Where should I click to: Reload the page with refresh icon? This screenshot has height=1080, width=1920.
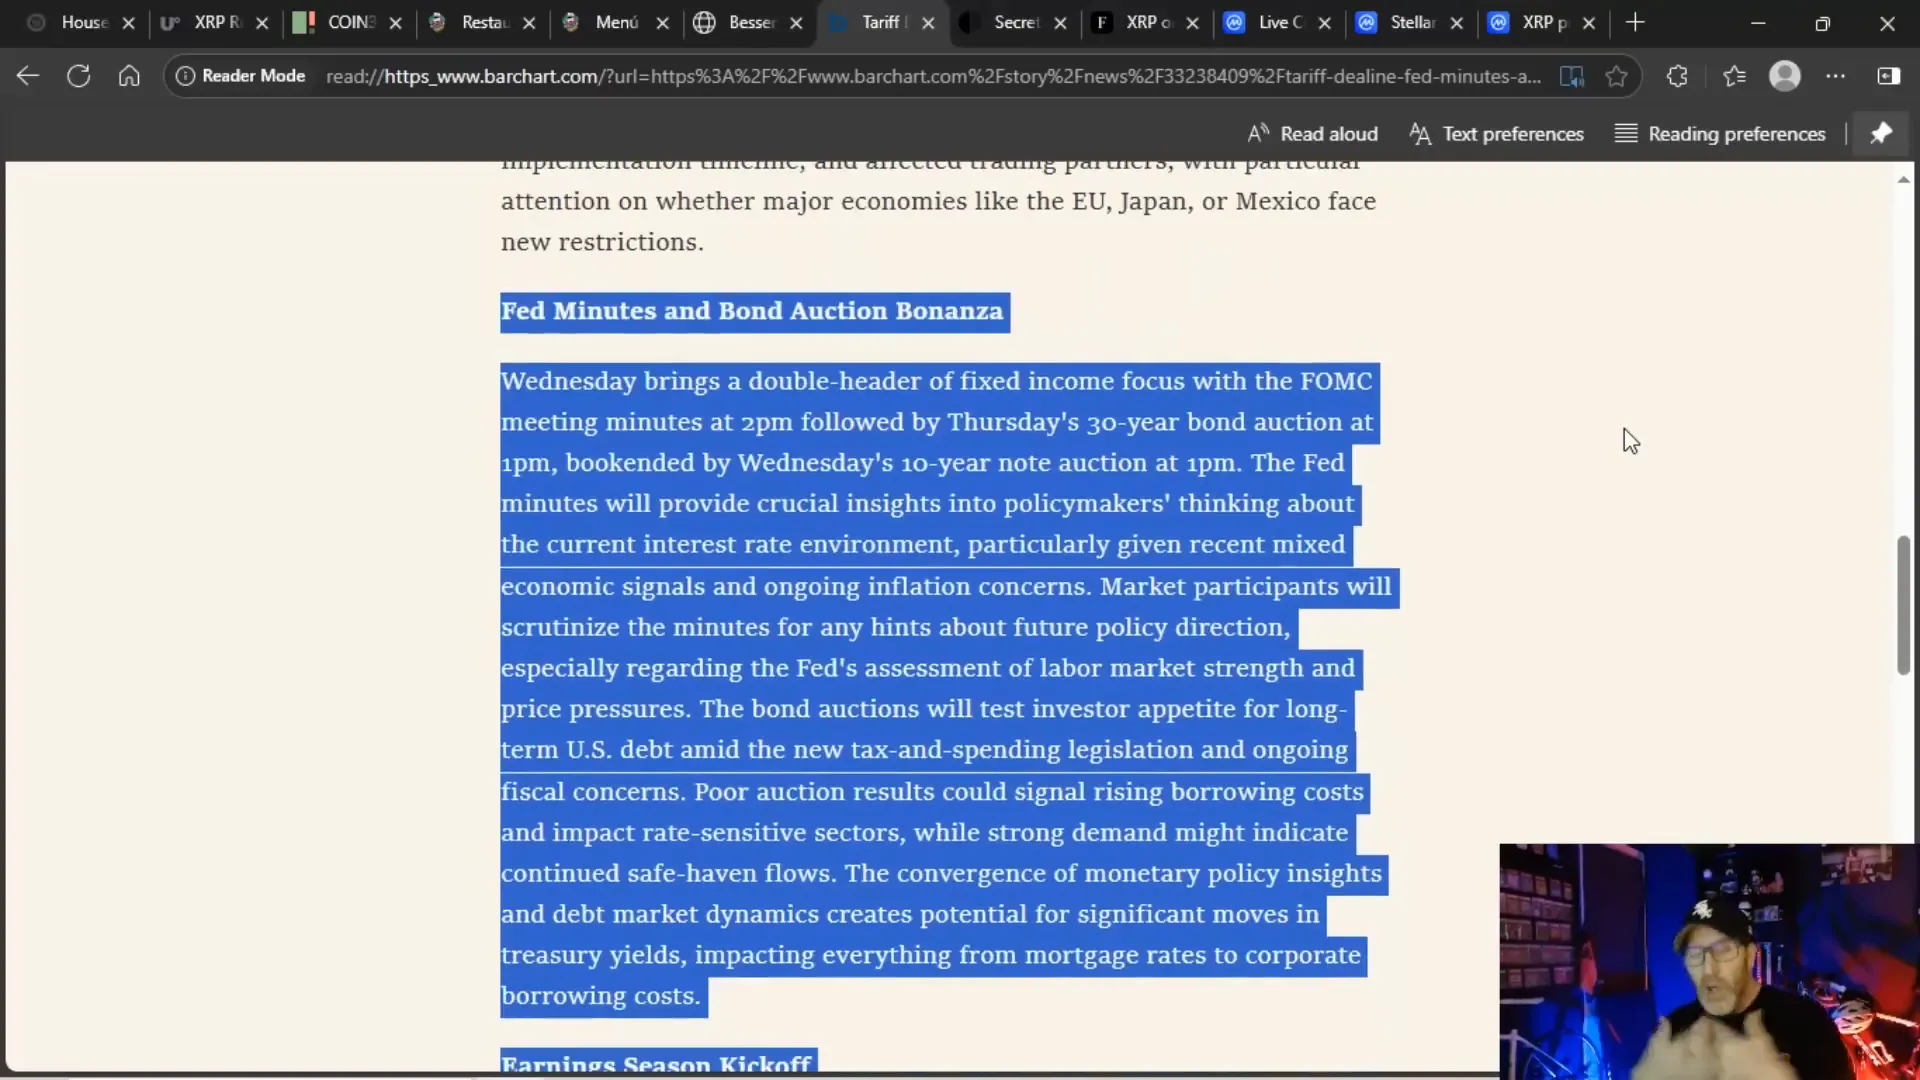tap(78, 76)
